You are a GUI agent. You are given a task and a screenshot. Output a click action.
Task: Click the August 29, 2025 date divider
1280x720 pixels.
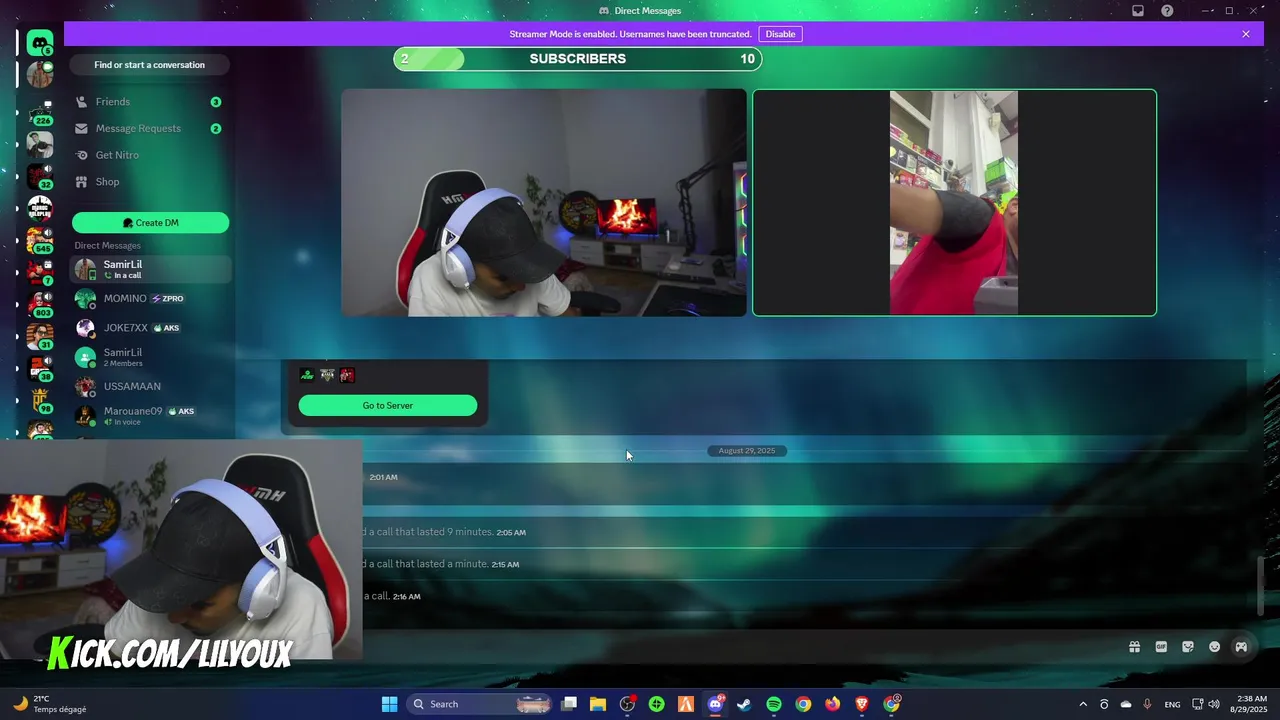click(x=747, y=451)
